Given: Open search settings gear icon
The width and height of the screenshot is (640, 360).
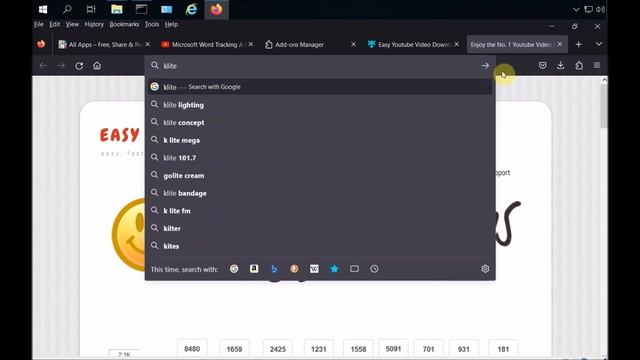Looking at the screenshot, I should (485, 269).
